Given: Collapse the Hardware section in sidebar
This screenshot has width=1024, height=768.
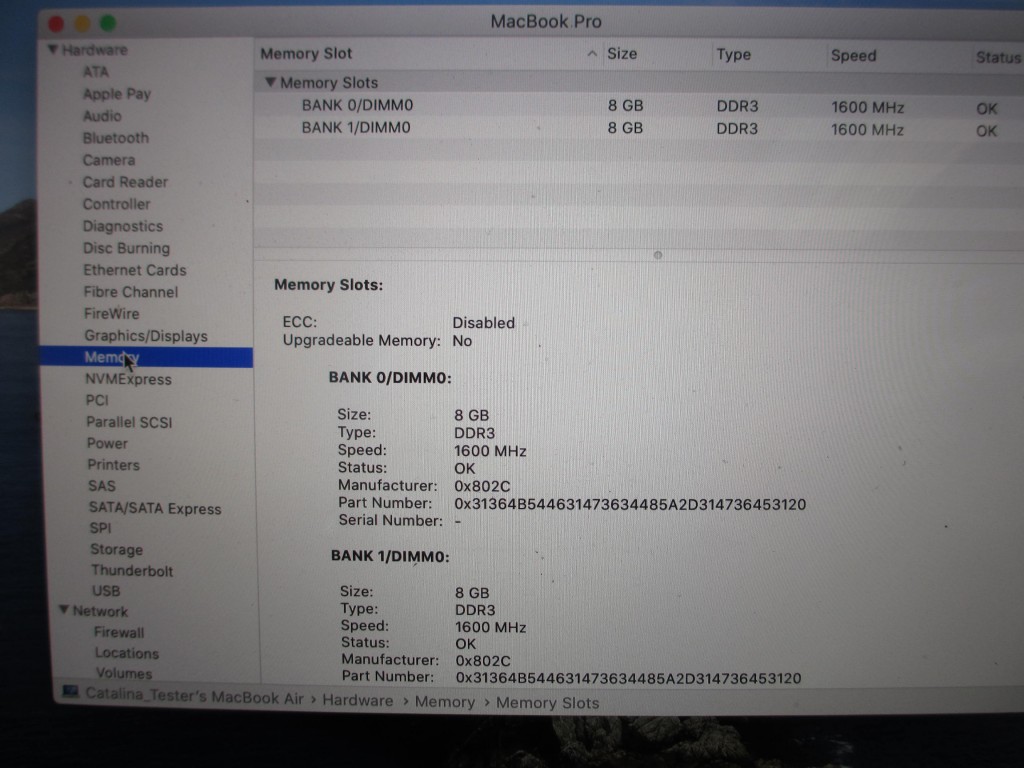Looking at the screenshot, I should 54,50.
